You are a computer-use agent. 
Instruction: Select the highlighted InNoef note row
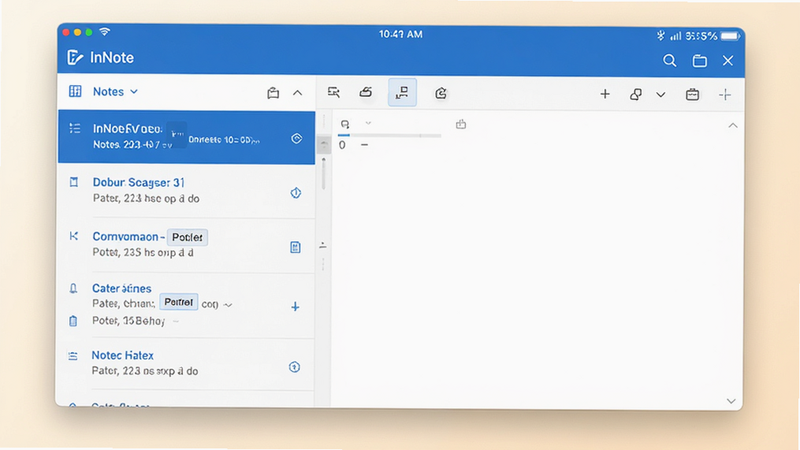186,137
